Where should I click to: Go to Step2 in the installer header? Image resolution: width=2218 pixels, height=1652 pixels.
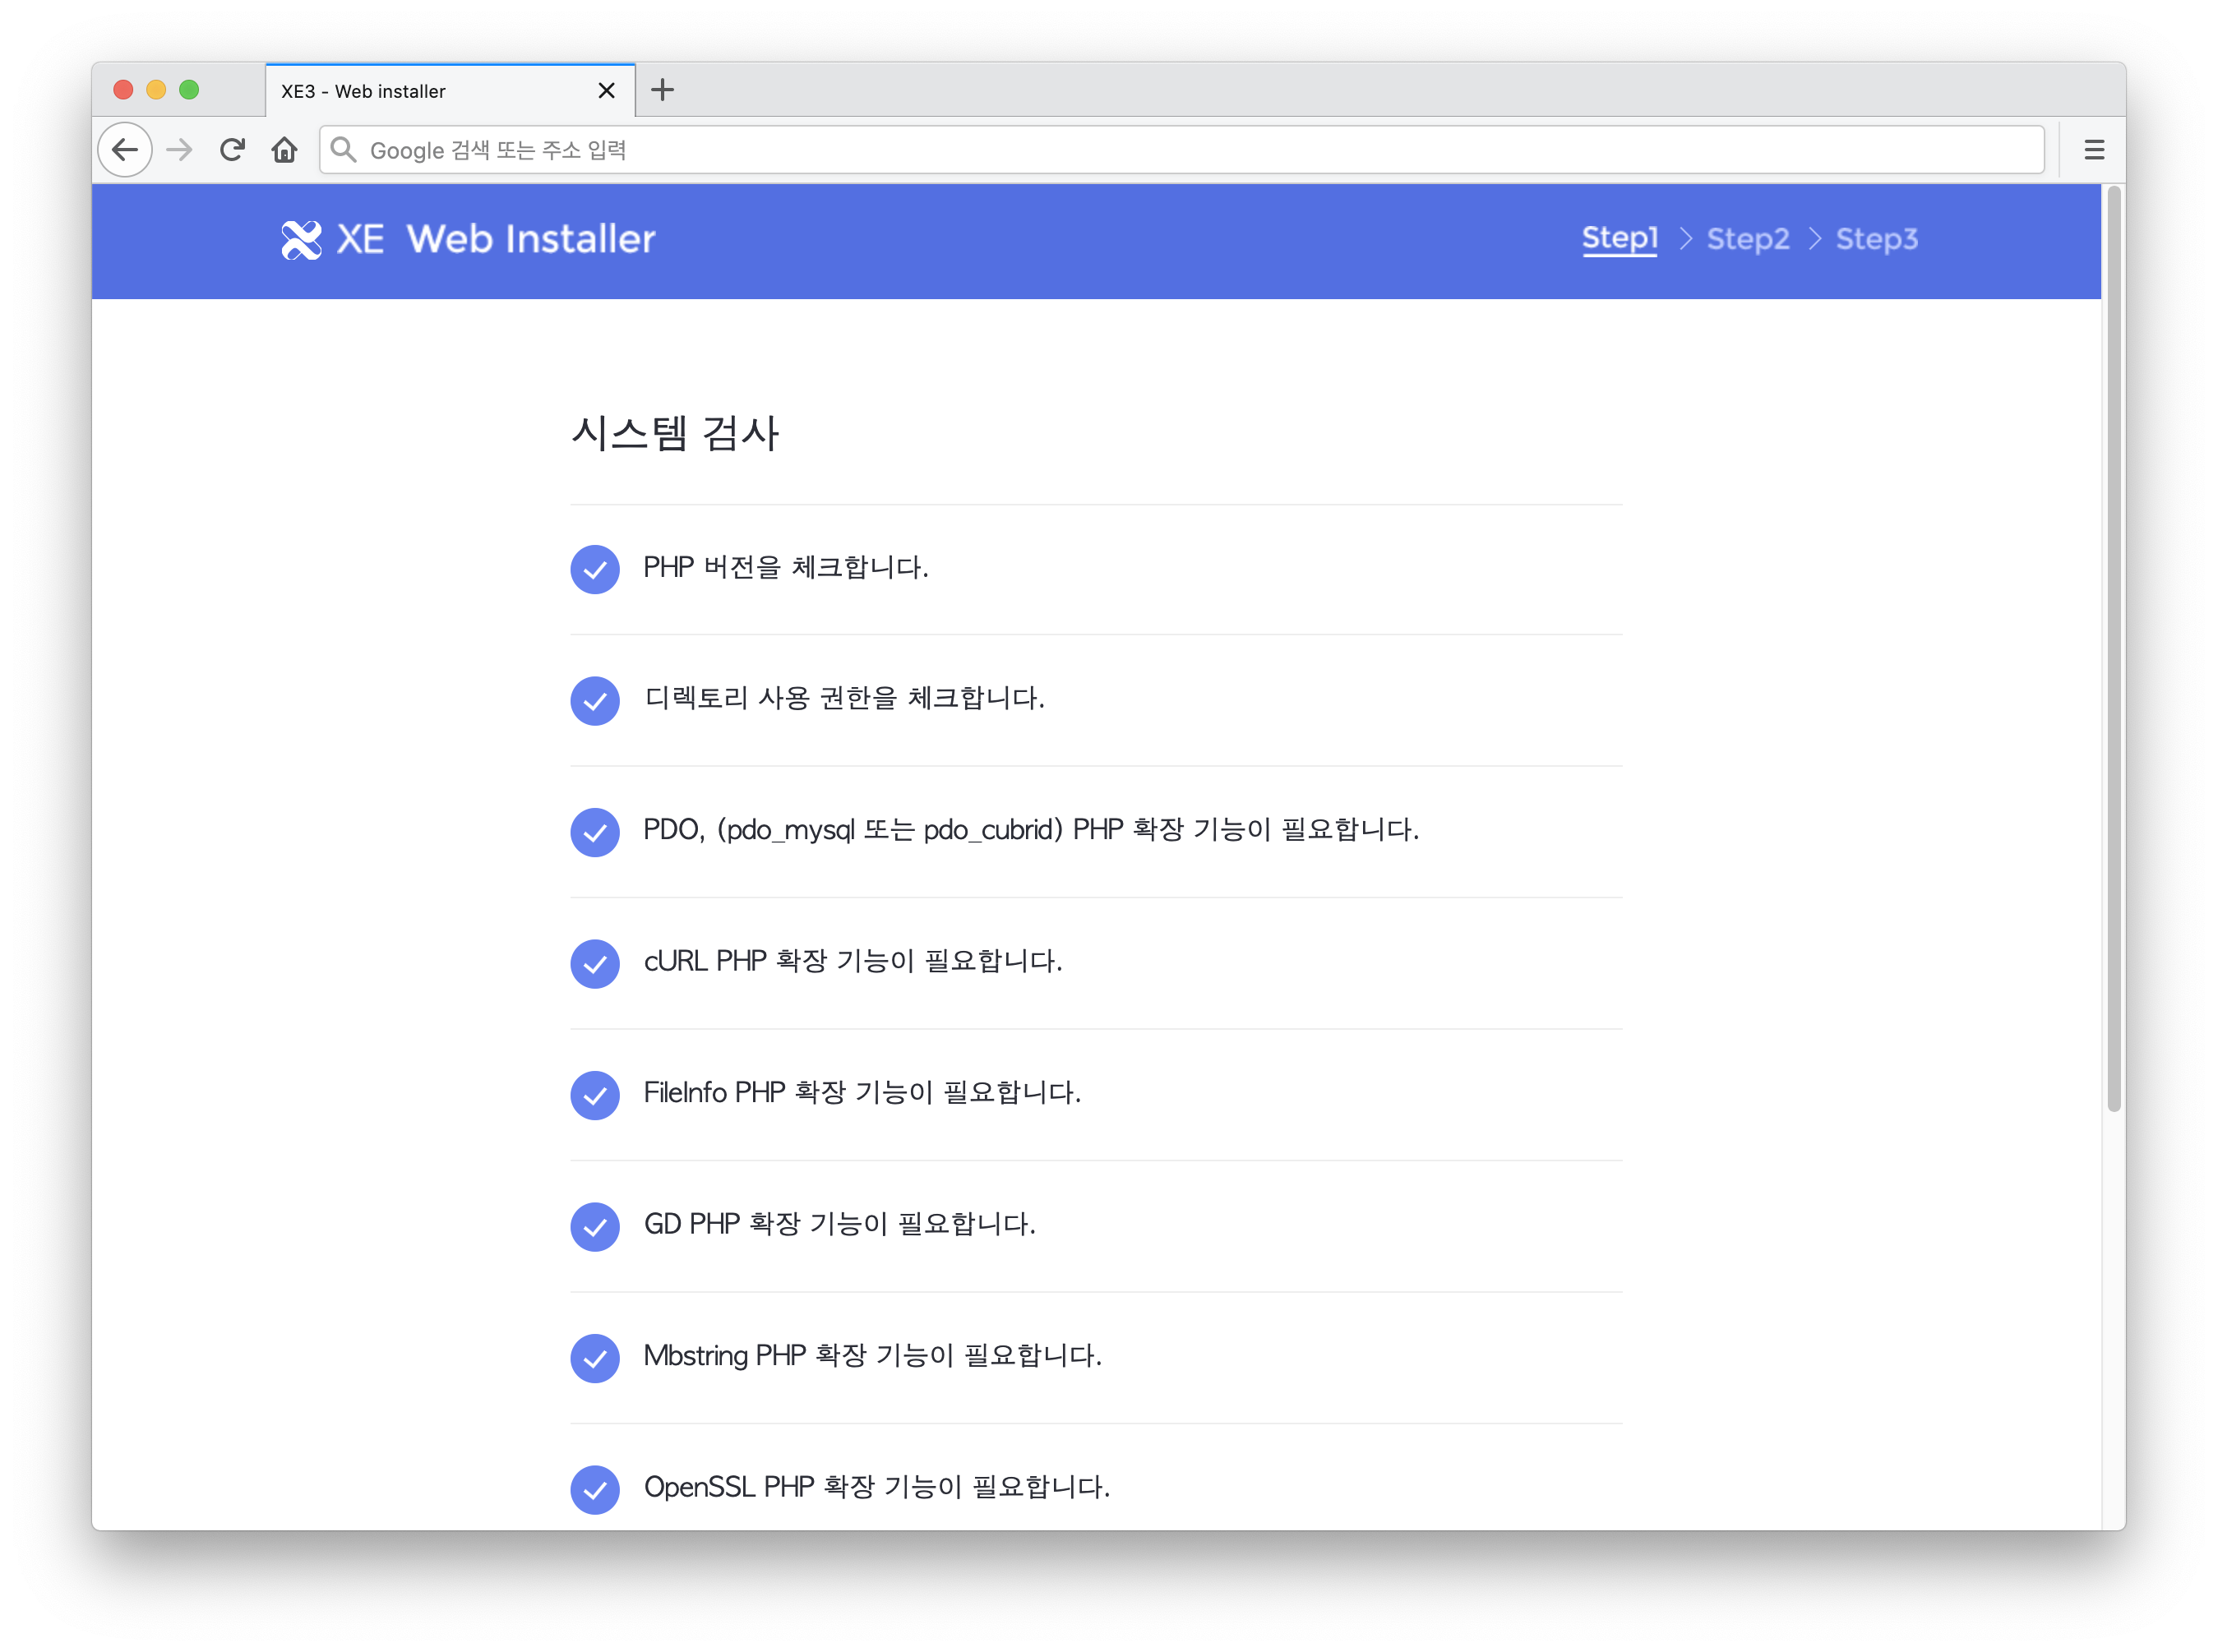click(x=1748, y=239)
